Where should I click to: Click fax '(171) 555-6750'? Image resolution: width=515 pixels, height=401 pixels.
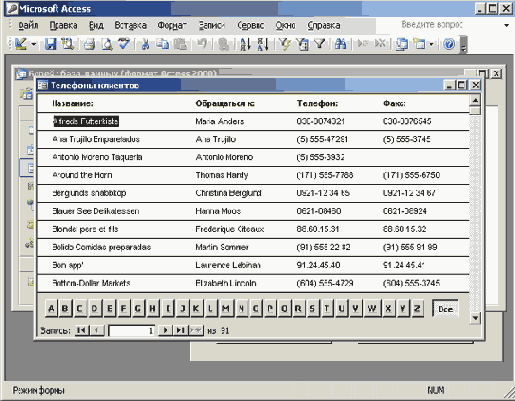(x=411, y=175)
